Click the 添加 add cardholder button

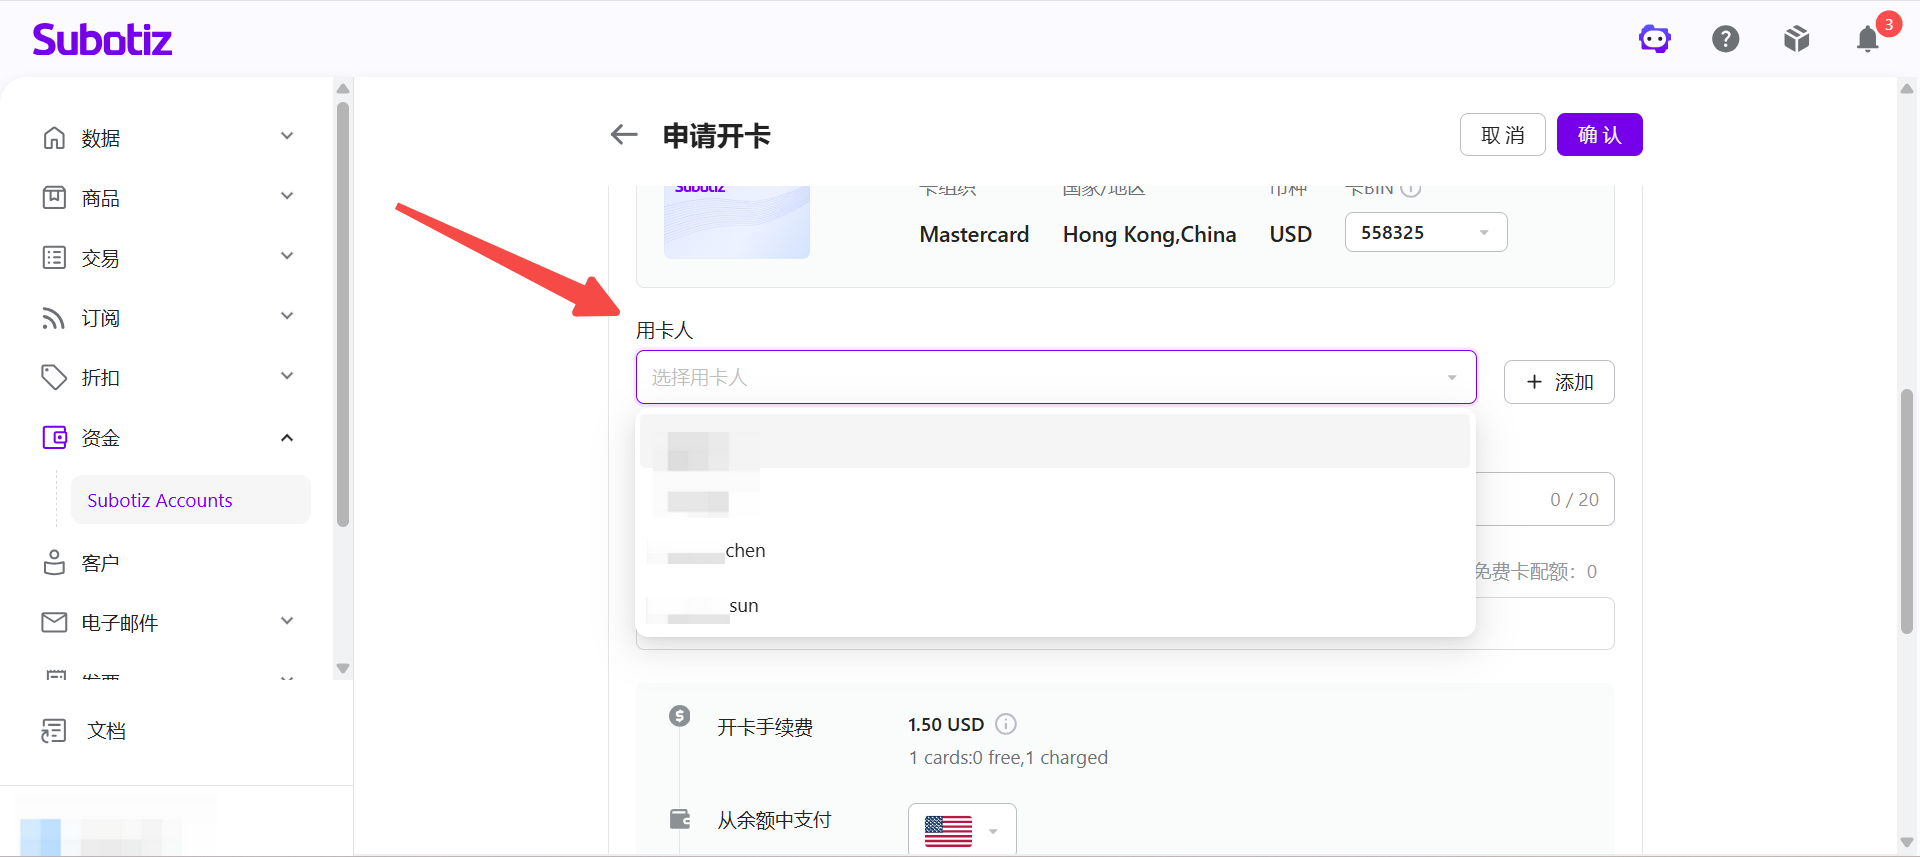click(x=1559, y=382)
